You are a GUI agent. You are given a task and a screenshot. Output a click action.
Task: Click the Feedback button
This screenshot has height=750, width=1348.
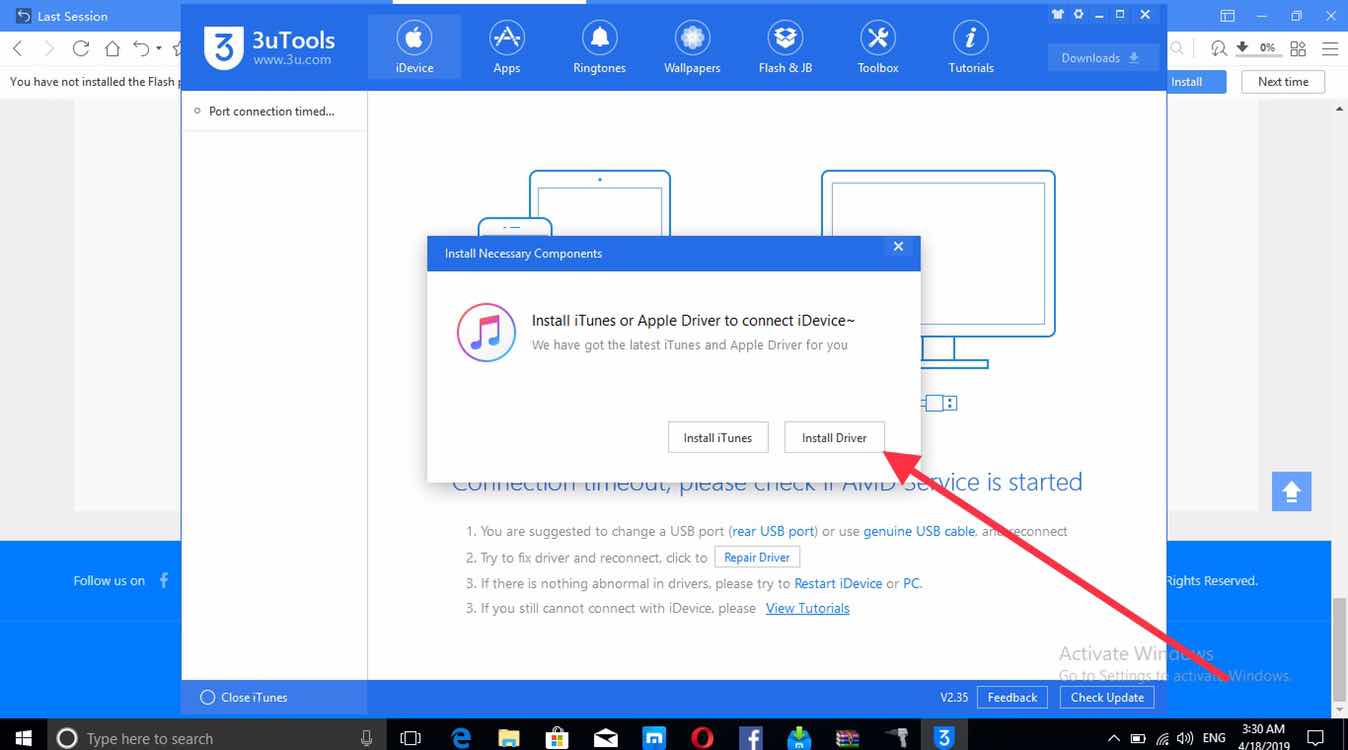click(1012, 697)
